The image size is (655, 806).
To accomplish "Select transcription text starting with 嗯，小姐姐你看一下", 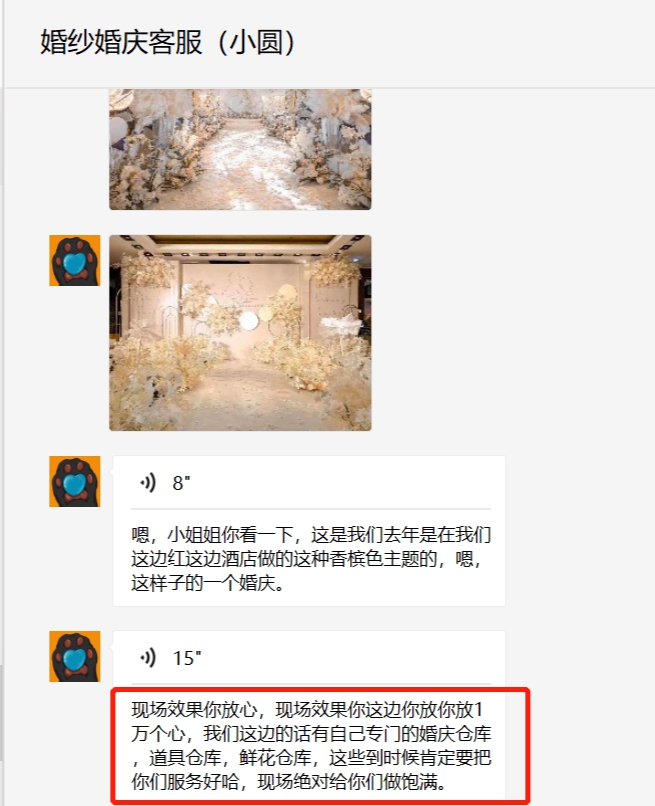I will (x=311, y=559).
